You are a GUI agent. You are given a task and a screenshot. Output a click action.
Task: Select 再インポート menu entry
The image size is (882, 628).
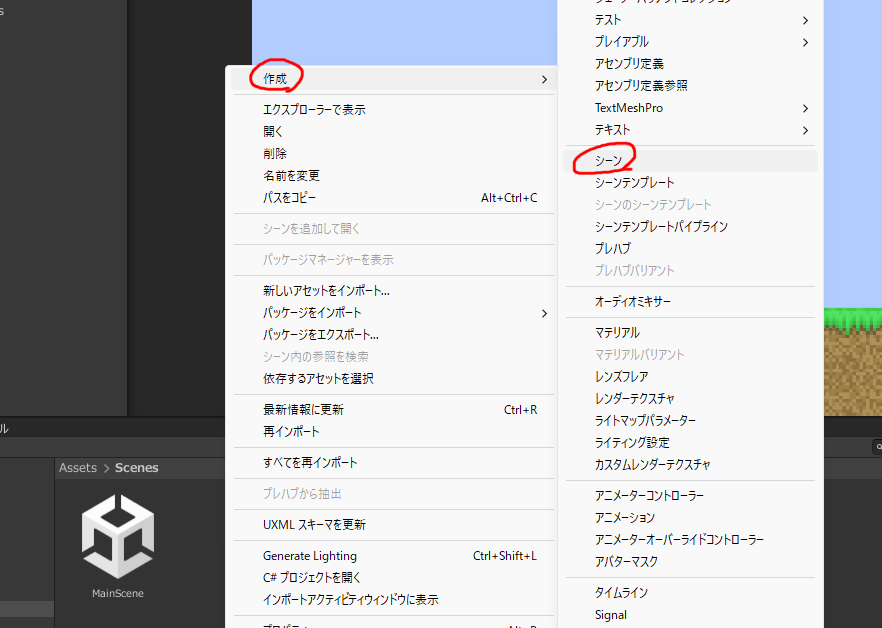(x=393, y=432)
